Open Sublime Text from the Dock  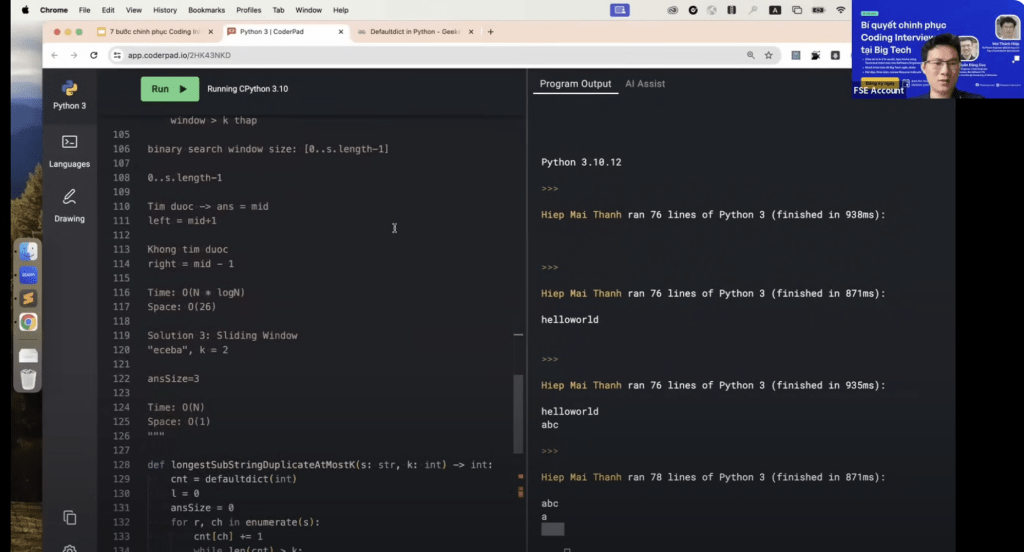pyautogui.click(x=28, y=299)
